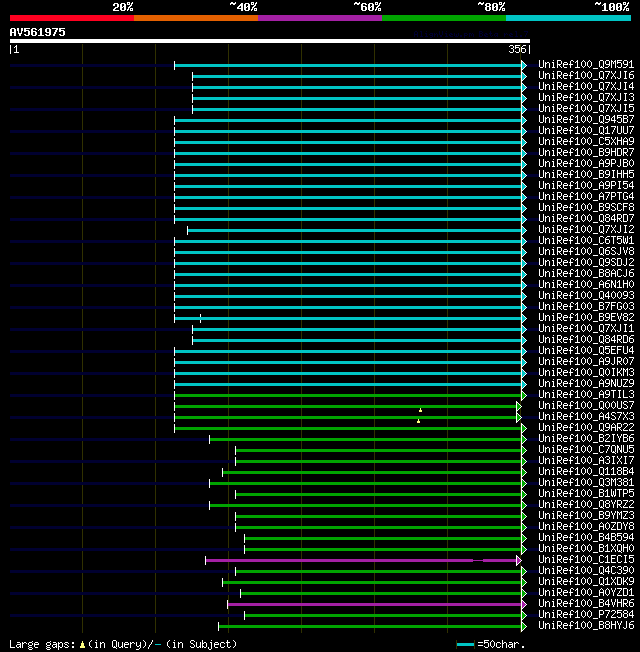
Task: Select the text UniRef100_B2IYB6
Action: click(x=586, y=439)
